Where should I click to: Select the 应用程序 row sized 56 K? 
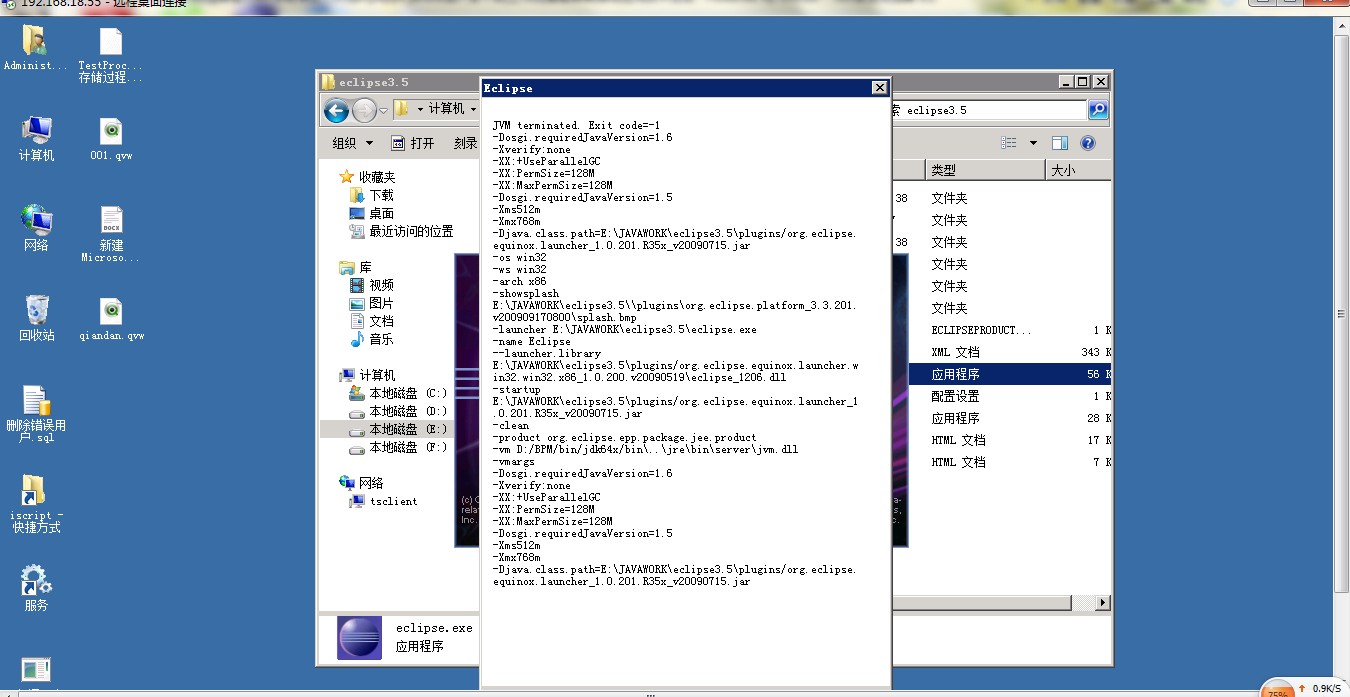tap(1009, 374)
